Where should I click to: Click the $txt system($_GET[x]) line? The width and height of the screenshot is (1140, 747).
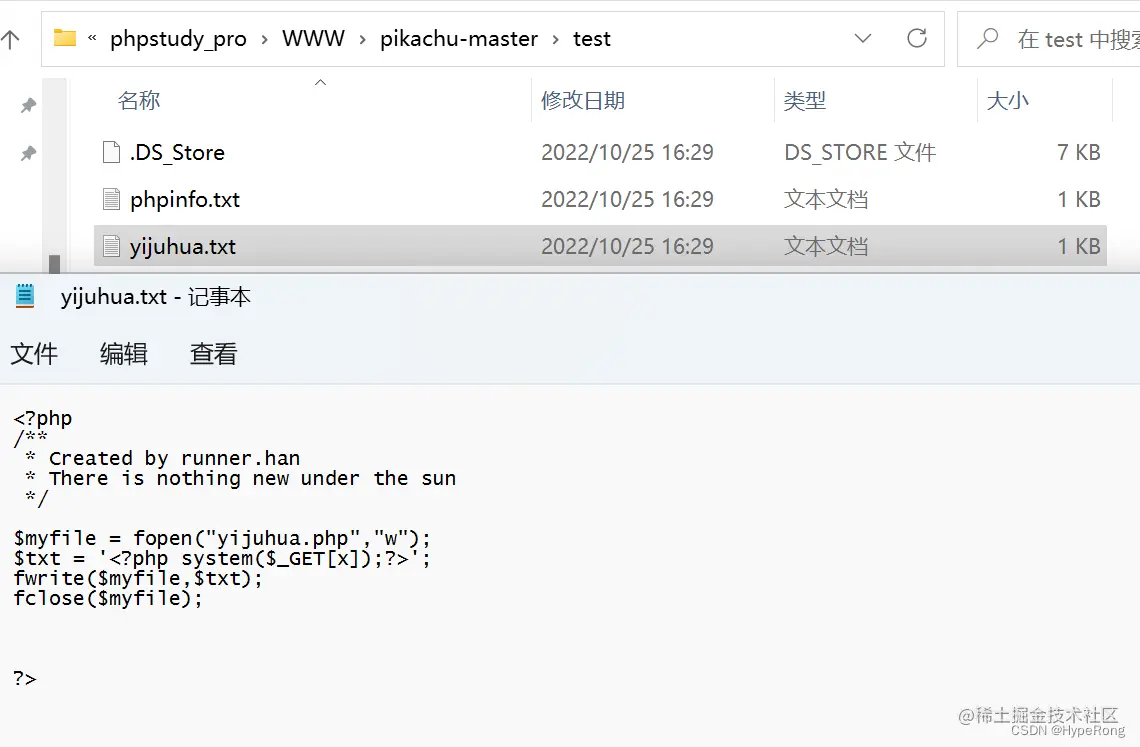(222, 559)
